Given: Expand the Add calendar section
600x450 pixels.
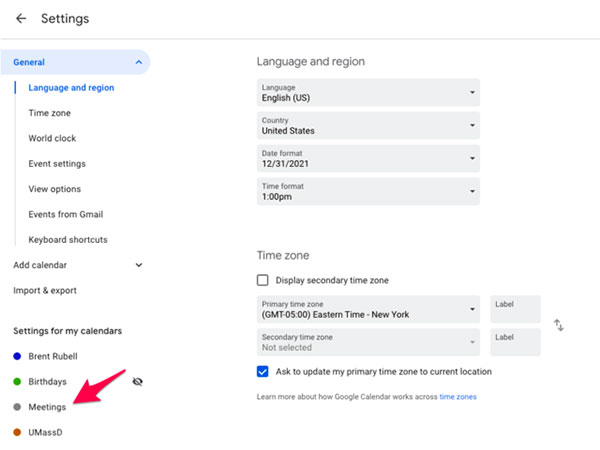Looking at the screenshot, I should click(x=138, y=265).
